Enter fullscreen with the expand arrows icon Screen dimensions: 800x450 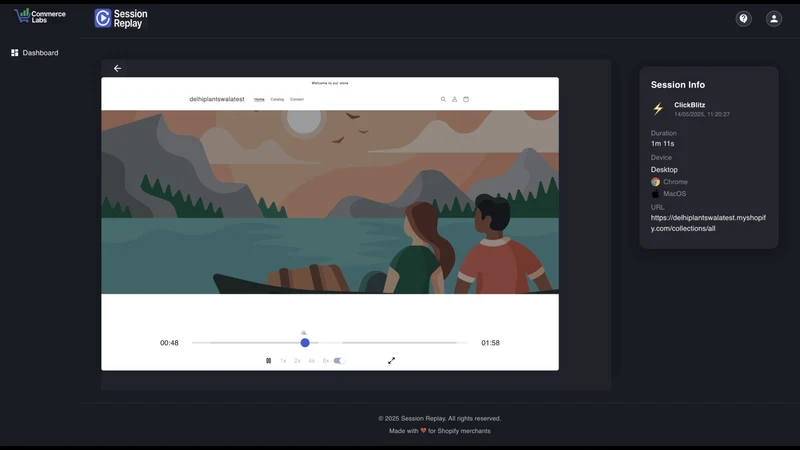(391, 361)
